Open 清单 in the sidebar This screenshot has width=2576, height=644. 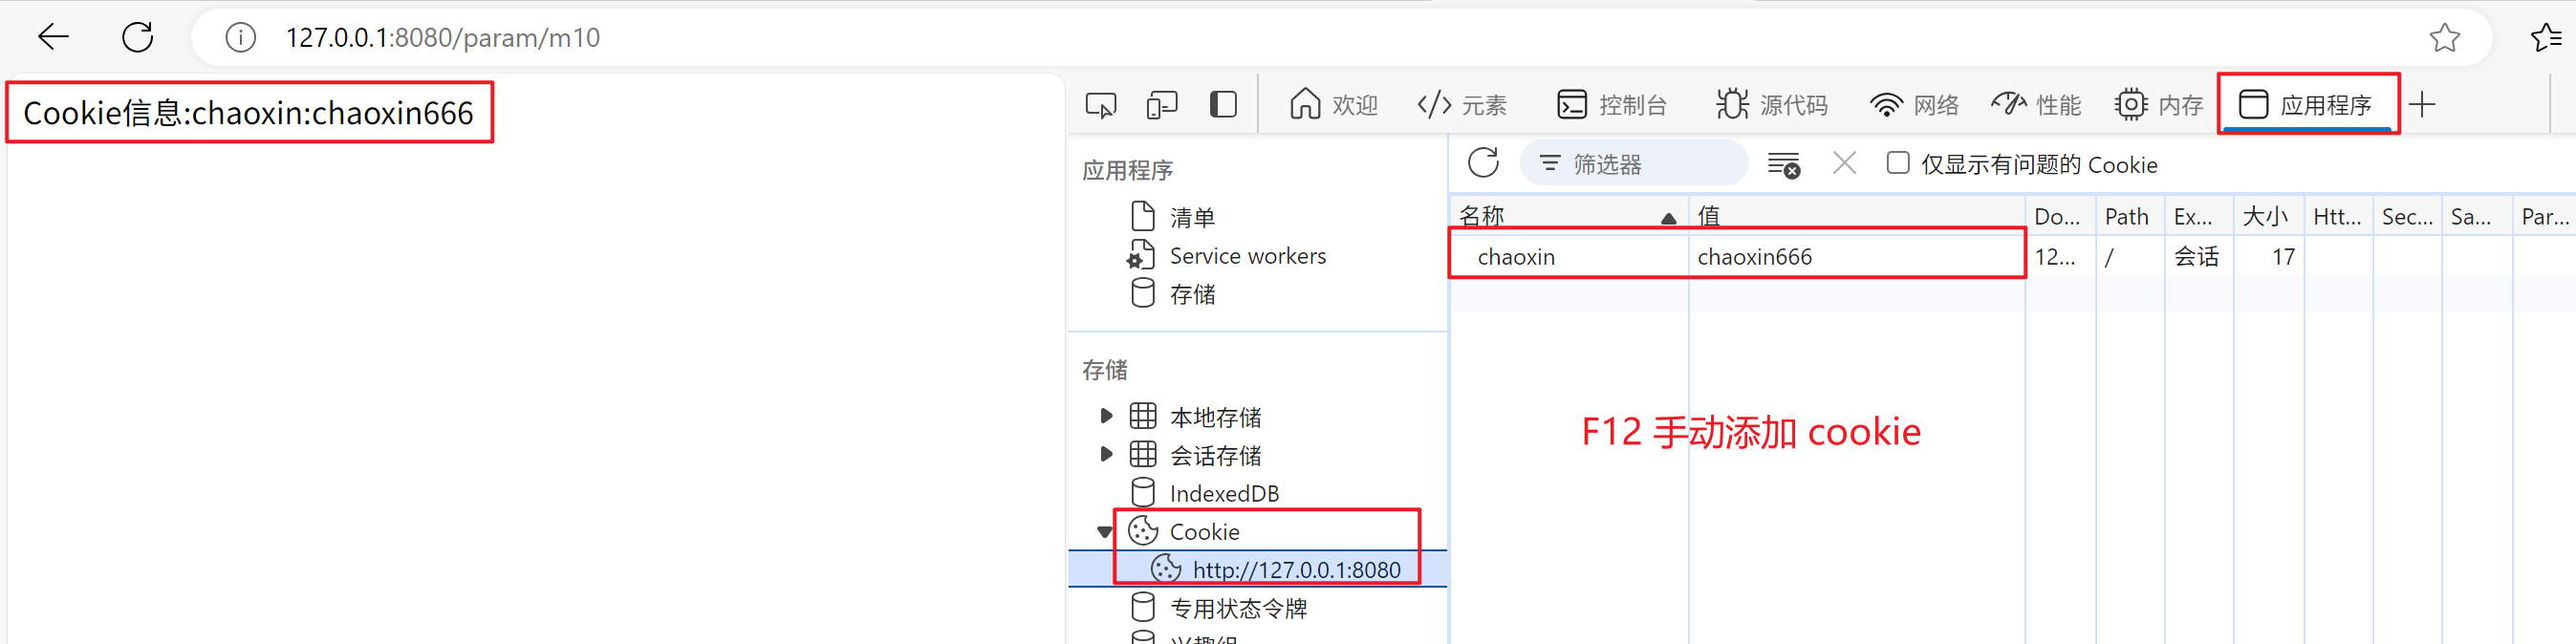1191,217
